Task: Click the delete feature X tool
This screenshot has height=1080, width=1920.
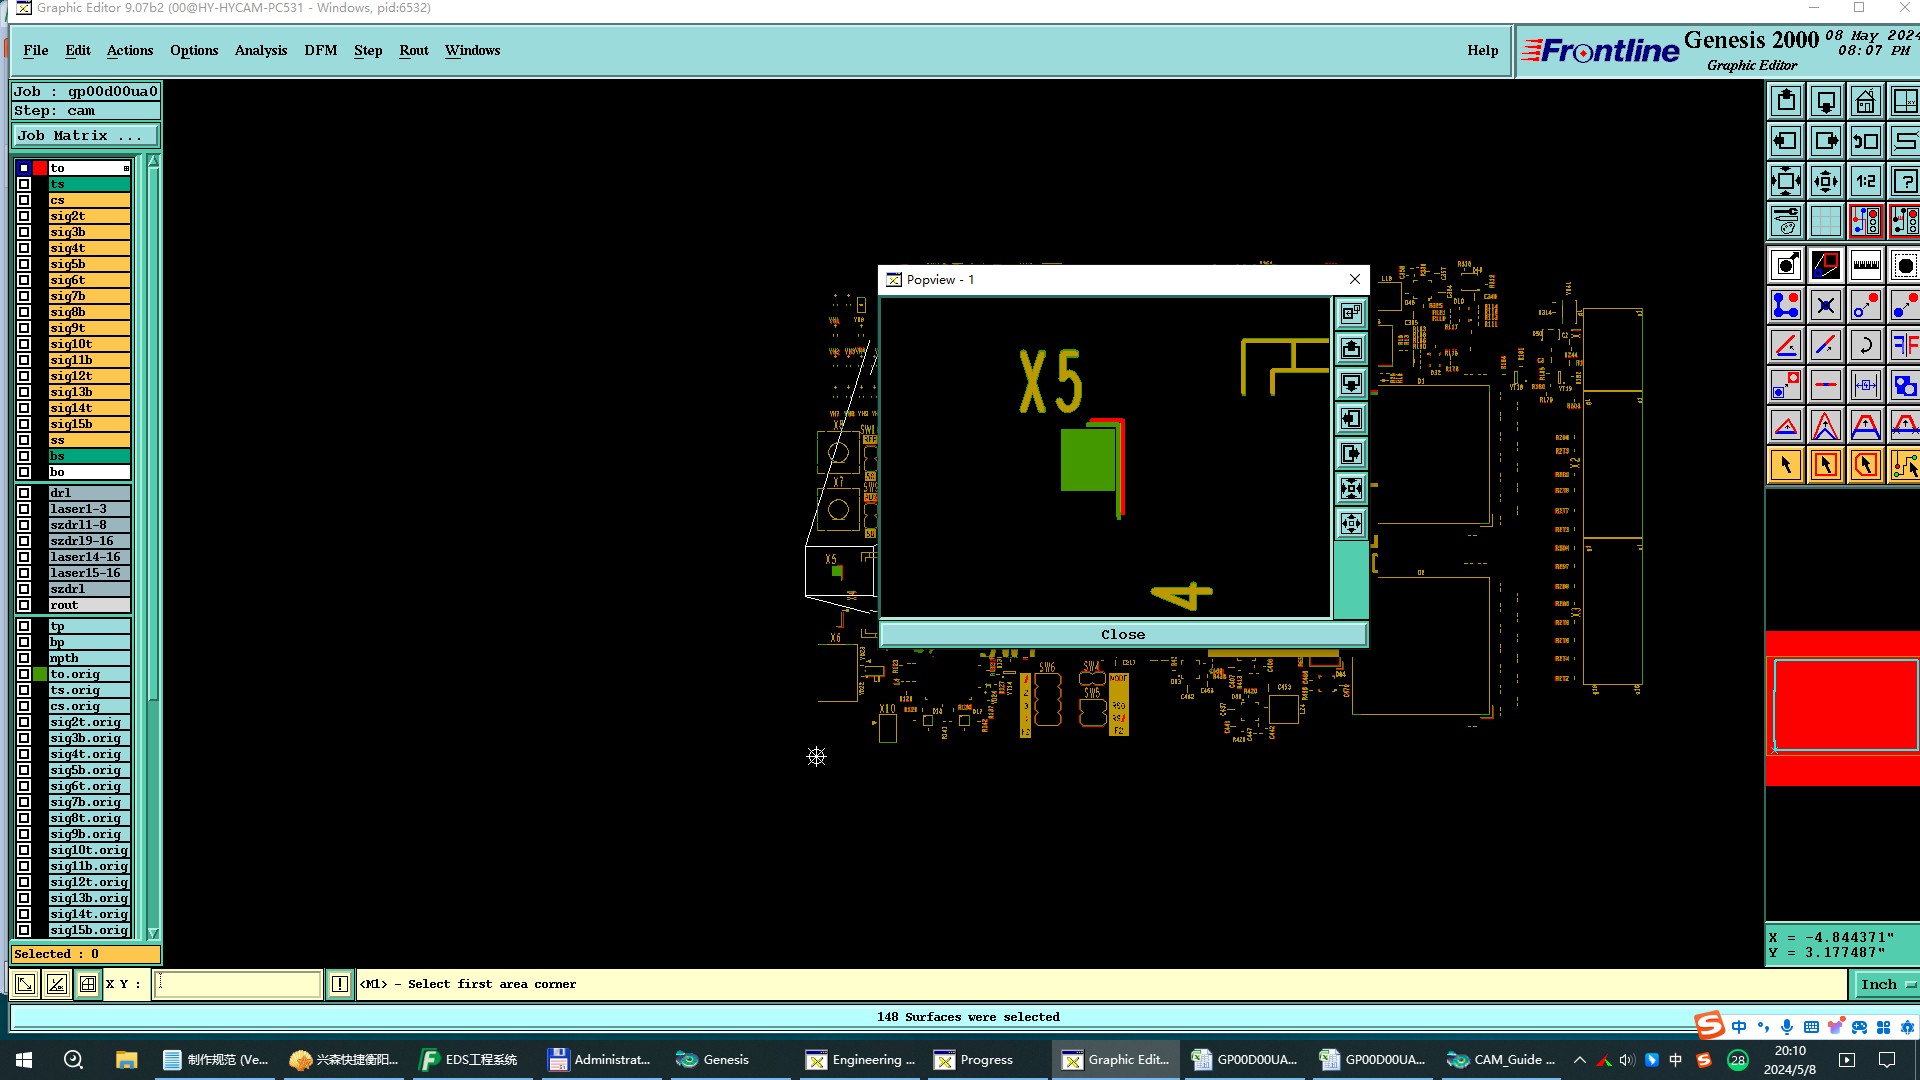Action: (x=1825, y=306)
